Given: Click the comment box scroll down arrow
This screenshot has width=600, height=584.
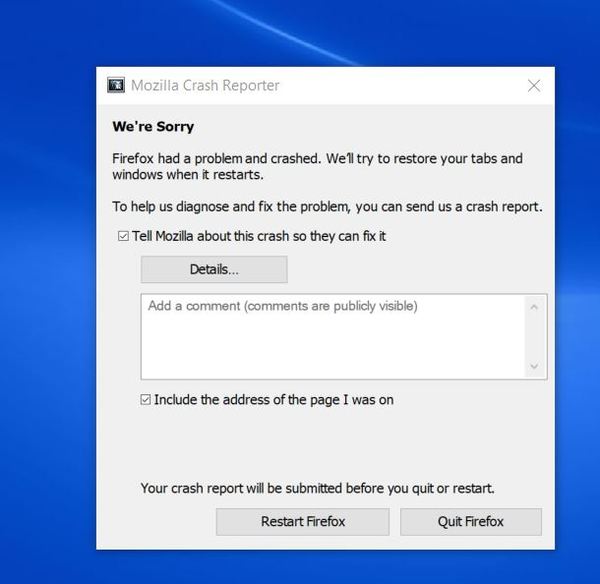Looking at the screenshot, I should click(534, 367).
